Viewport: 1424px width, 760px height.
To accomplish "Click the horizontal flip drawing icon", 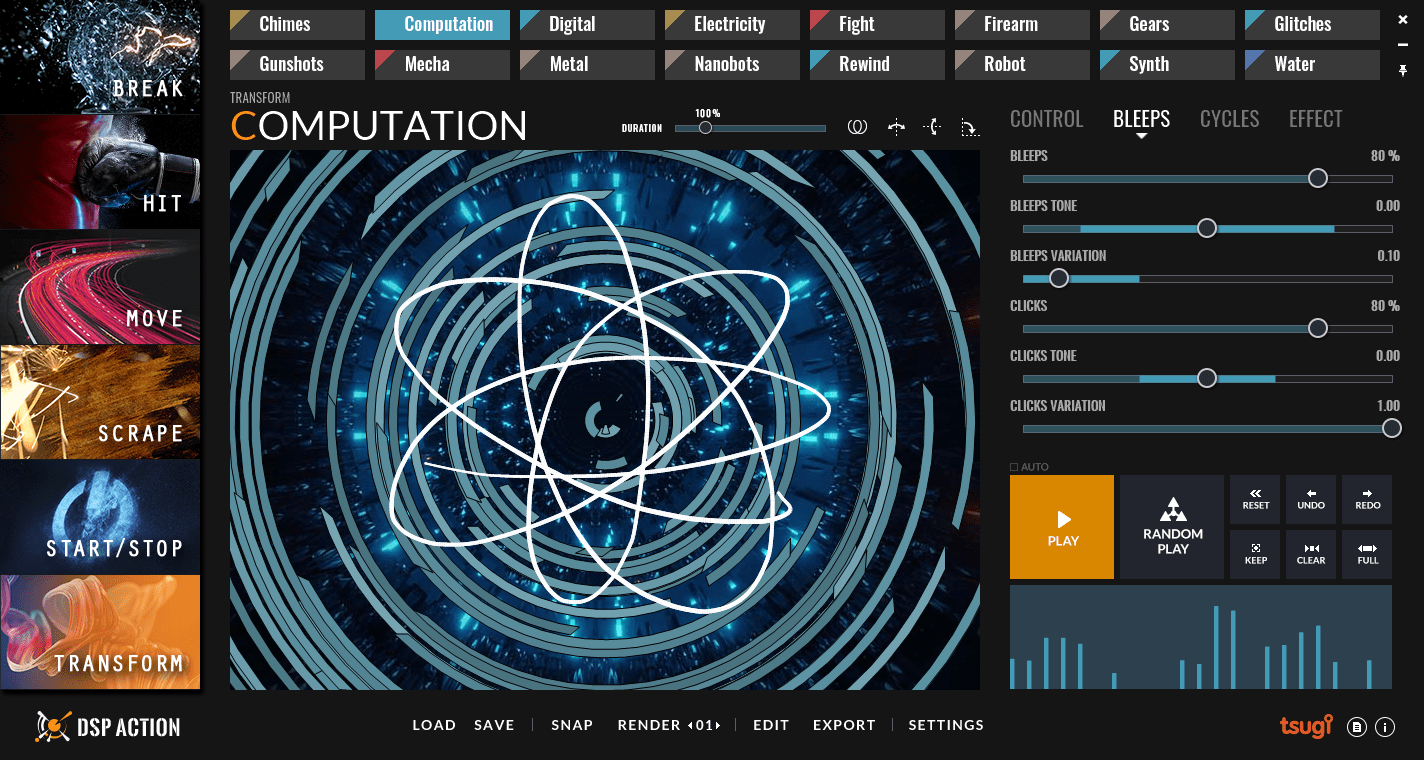I will pos(896,127).
